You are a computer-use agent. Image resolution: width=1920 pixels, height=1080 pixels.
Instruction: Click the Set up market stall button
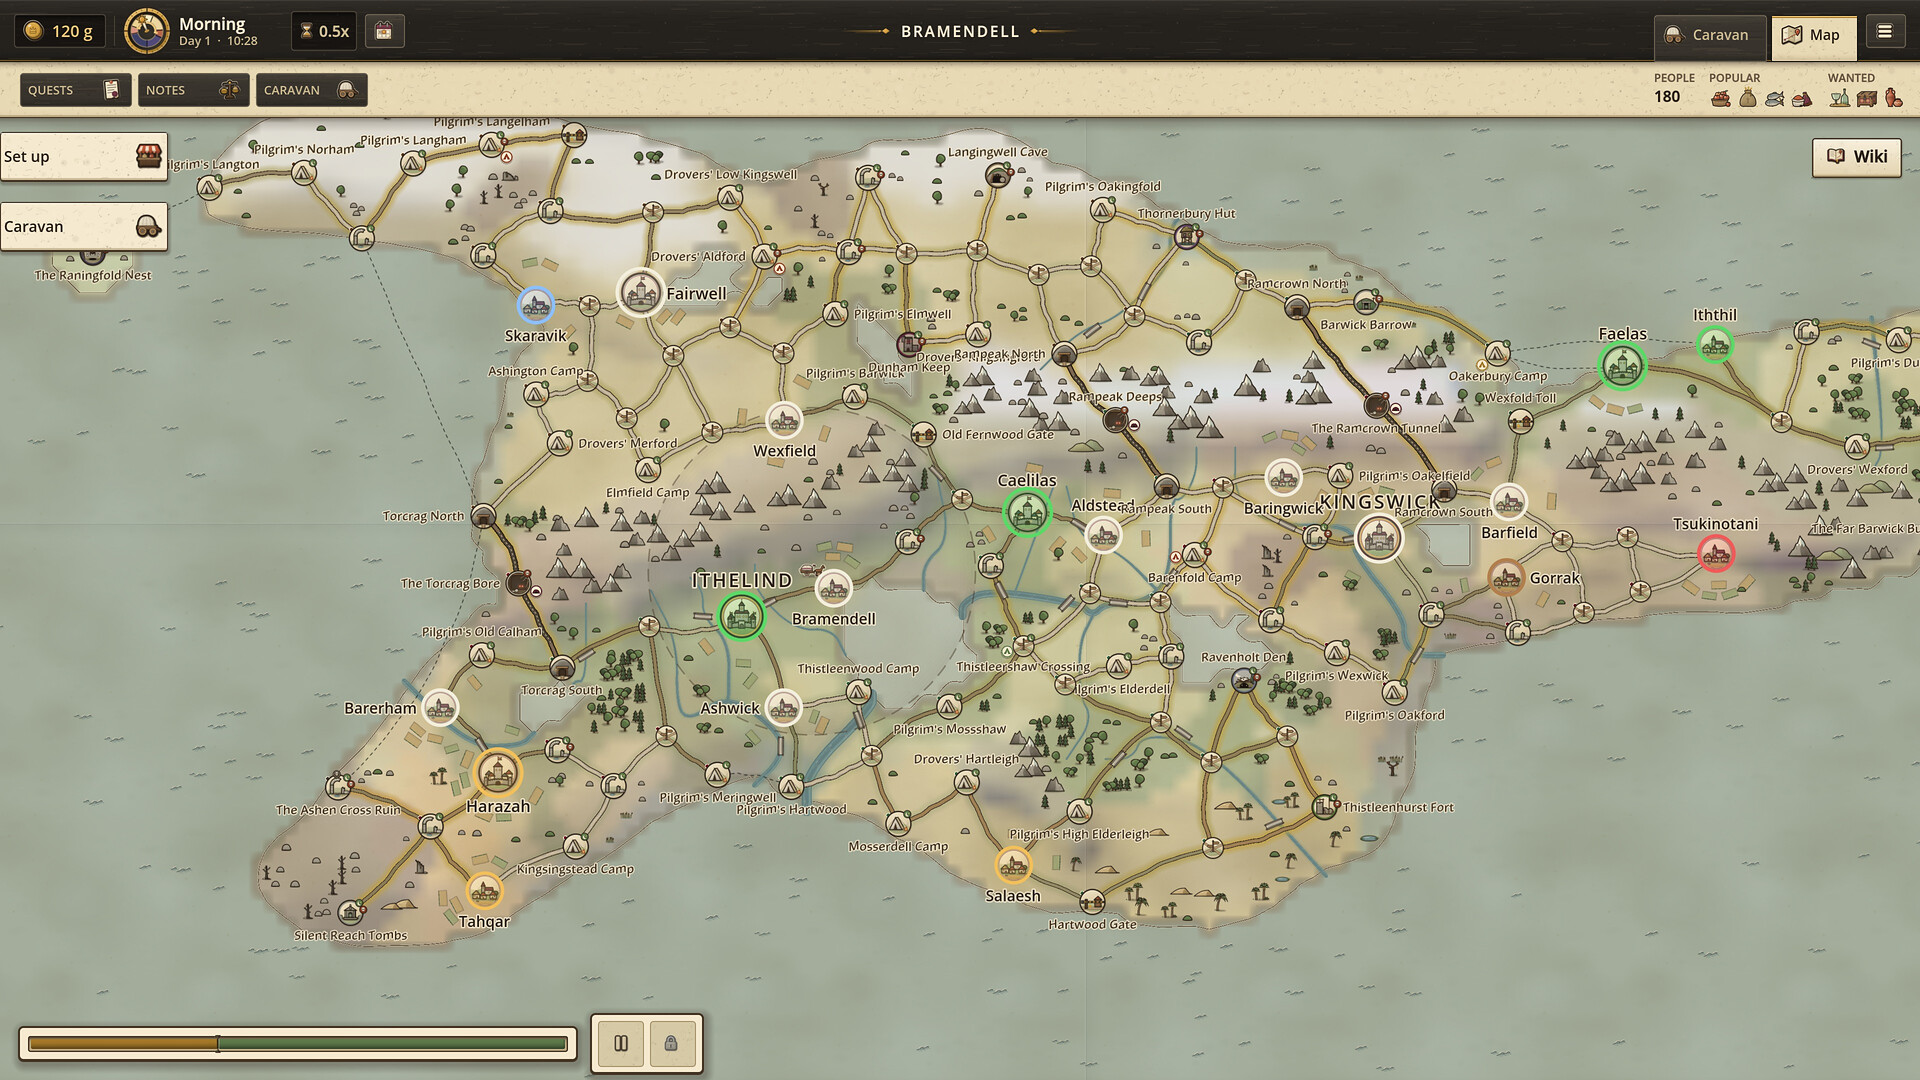coord(84,157)
